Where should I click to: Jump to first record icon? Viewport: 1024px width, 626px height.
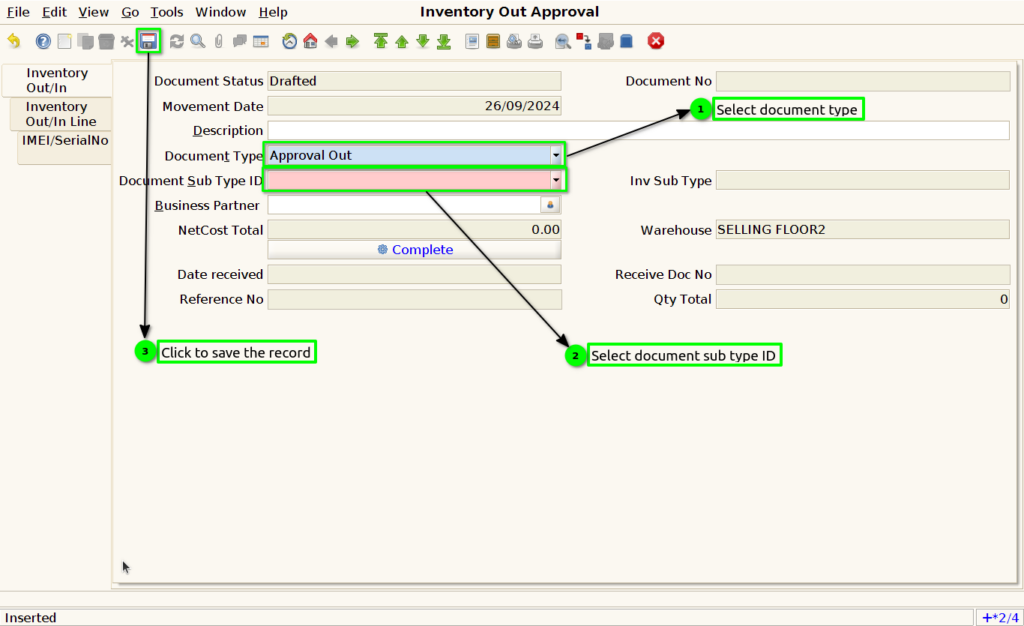381,41
